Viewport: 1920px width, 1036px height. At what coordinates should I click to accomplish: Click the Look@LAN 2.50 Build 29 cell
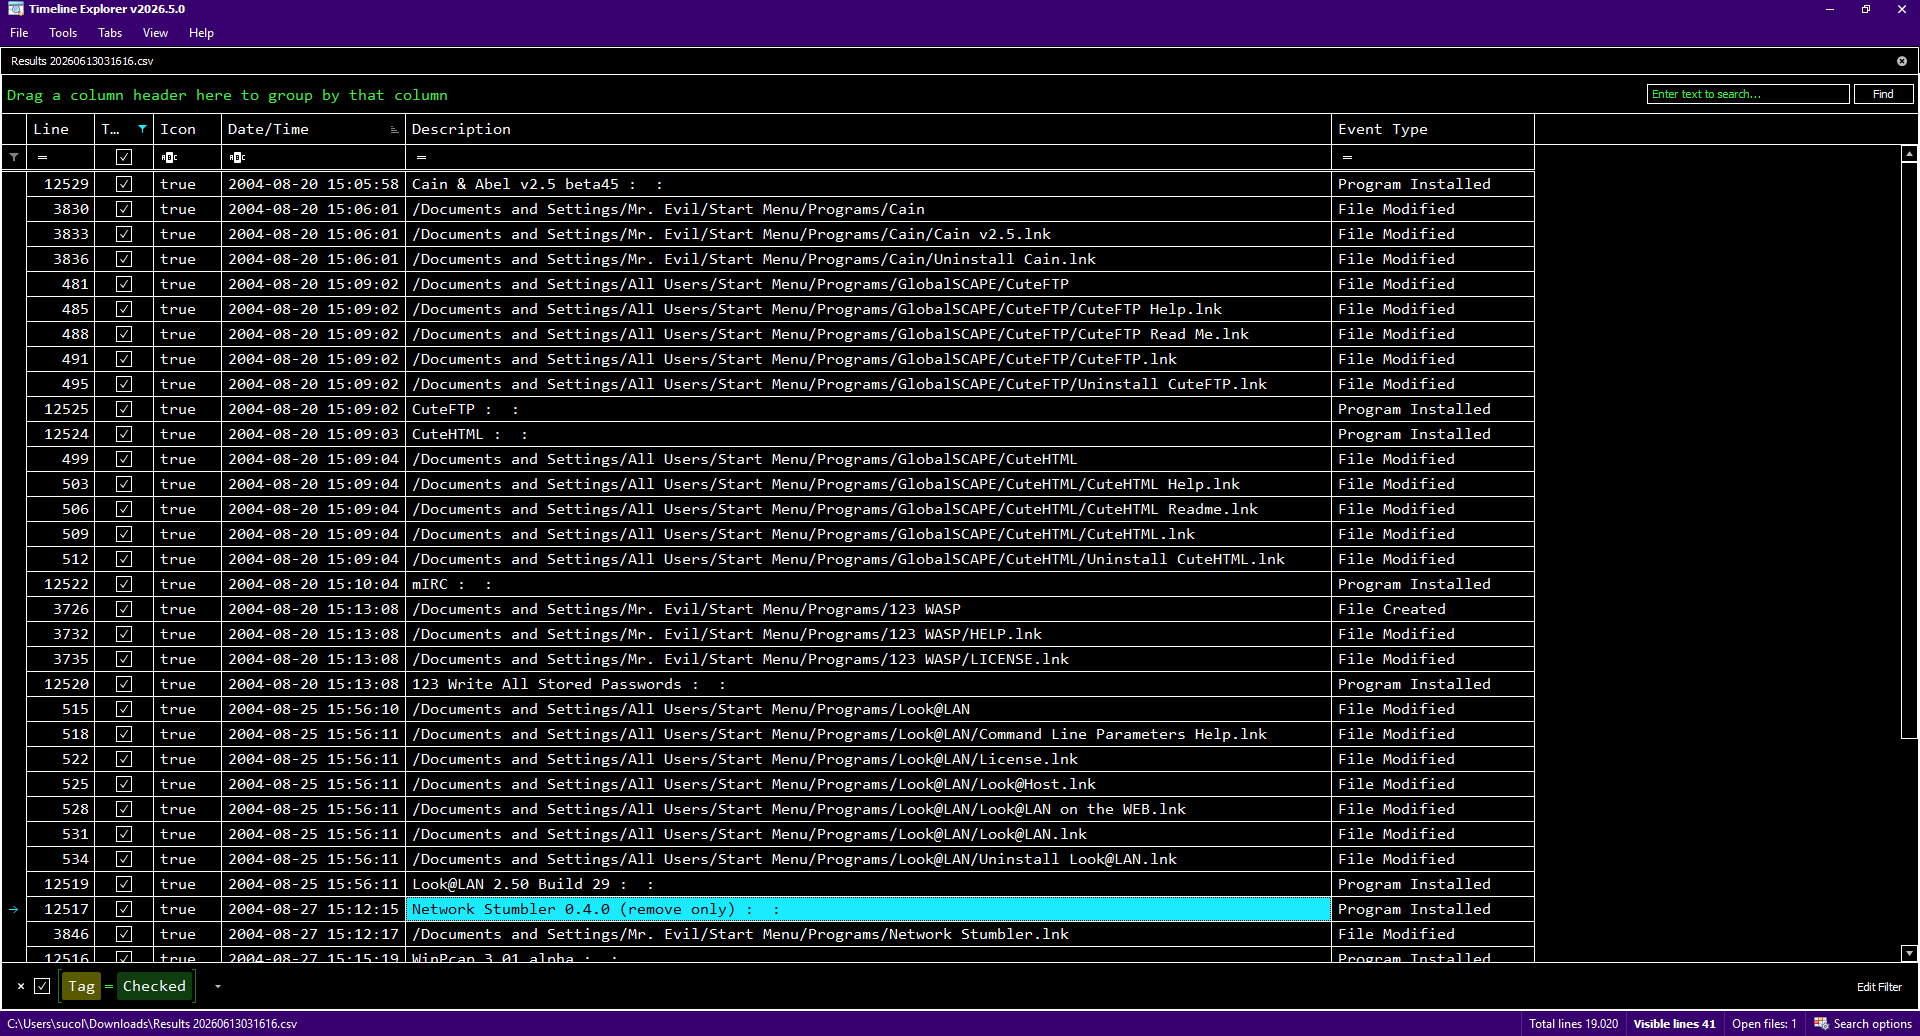pos(868,884)
